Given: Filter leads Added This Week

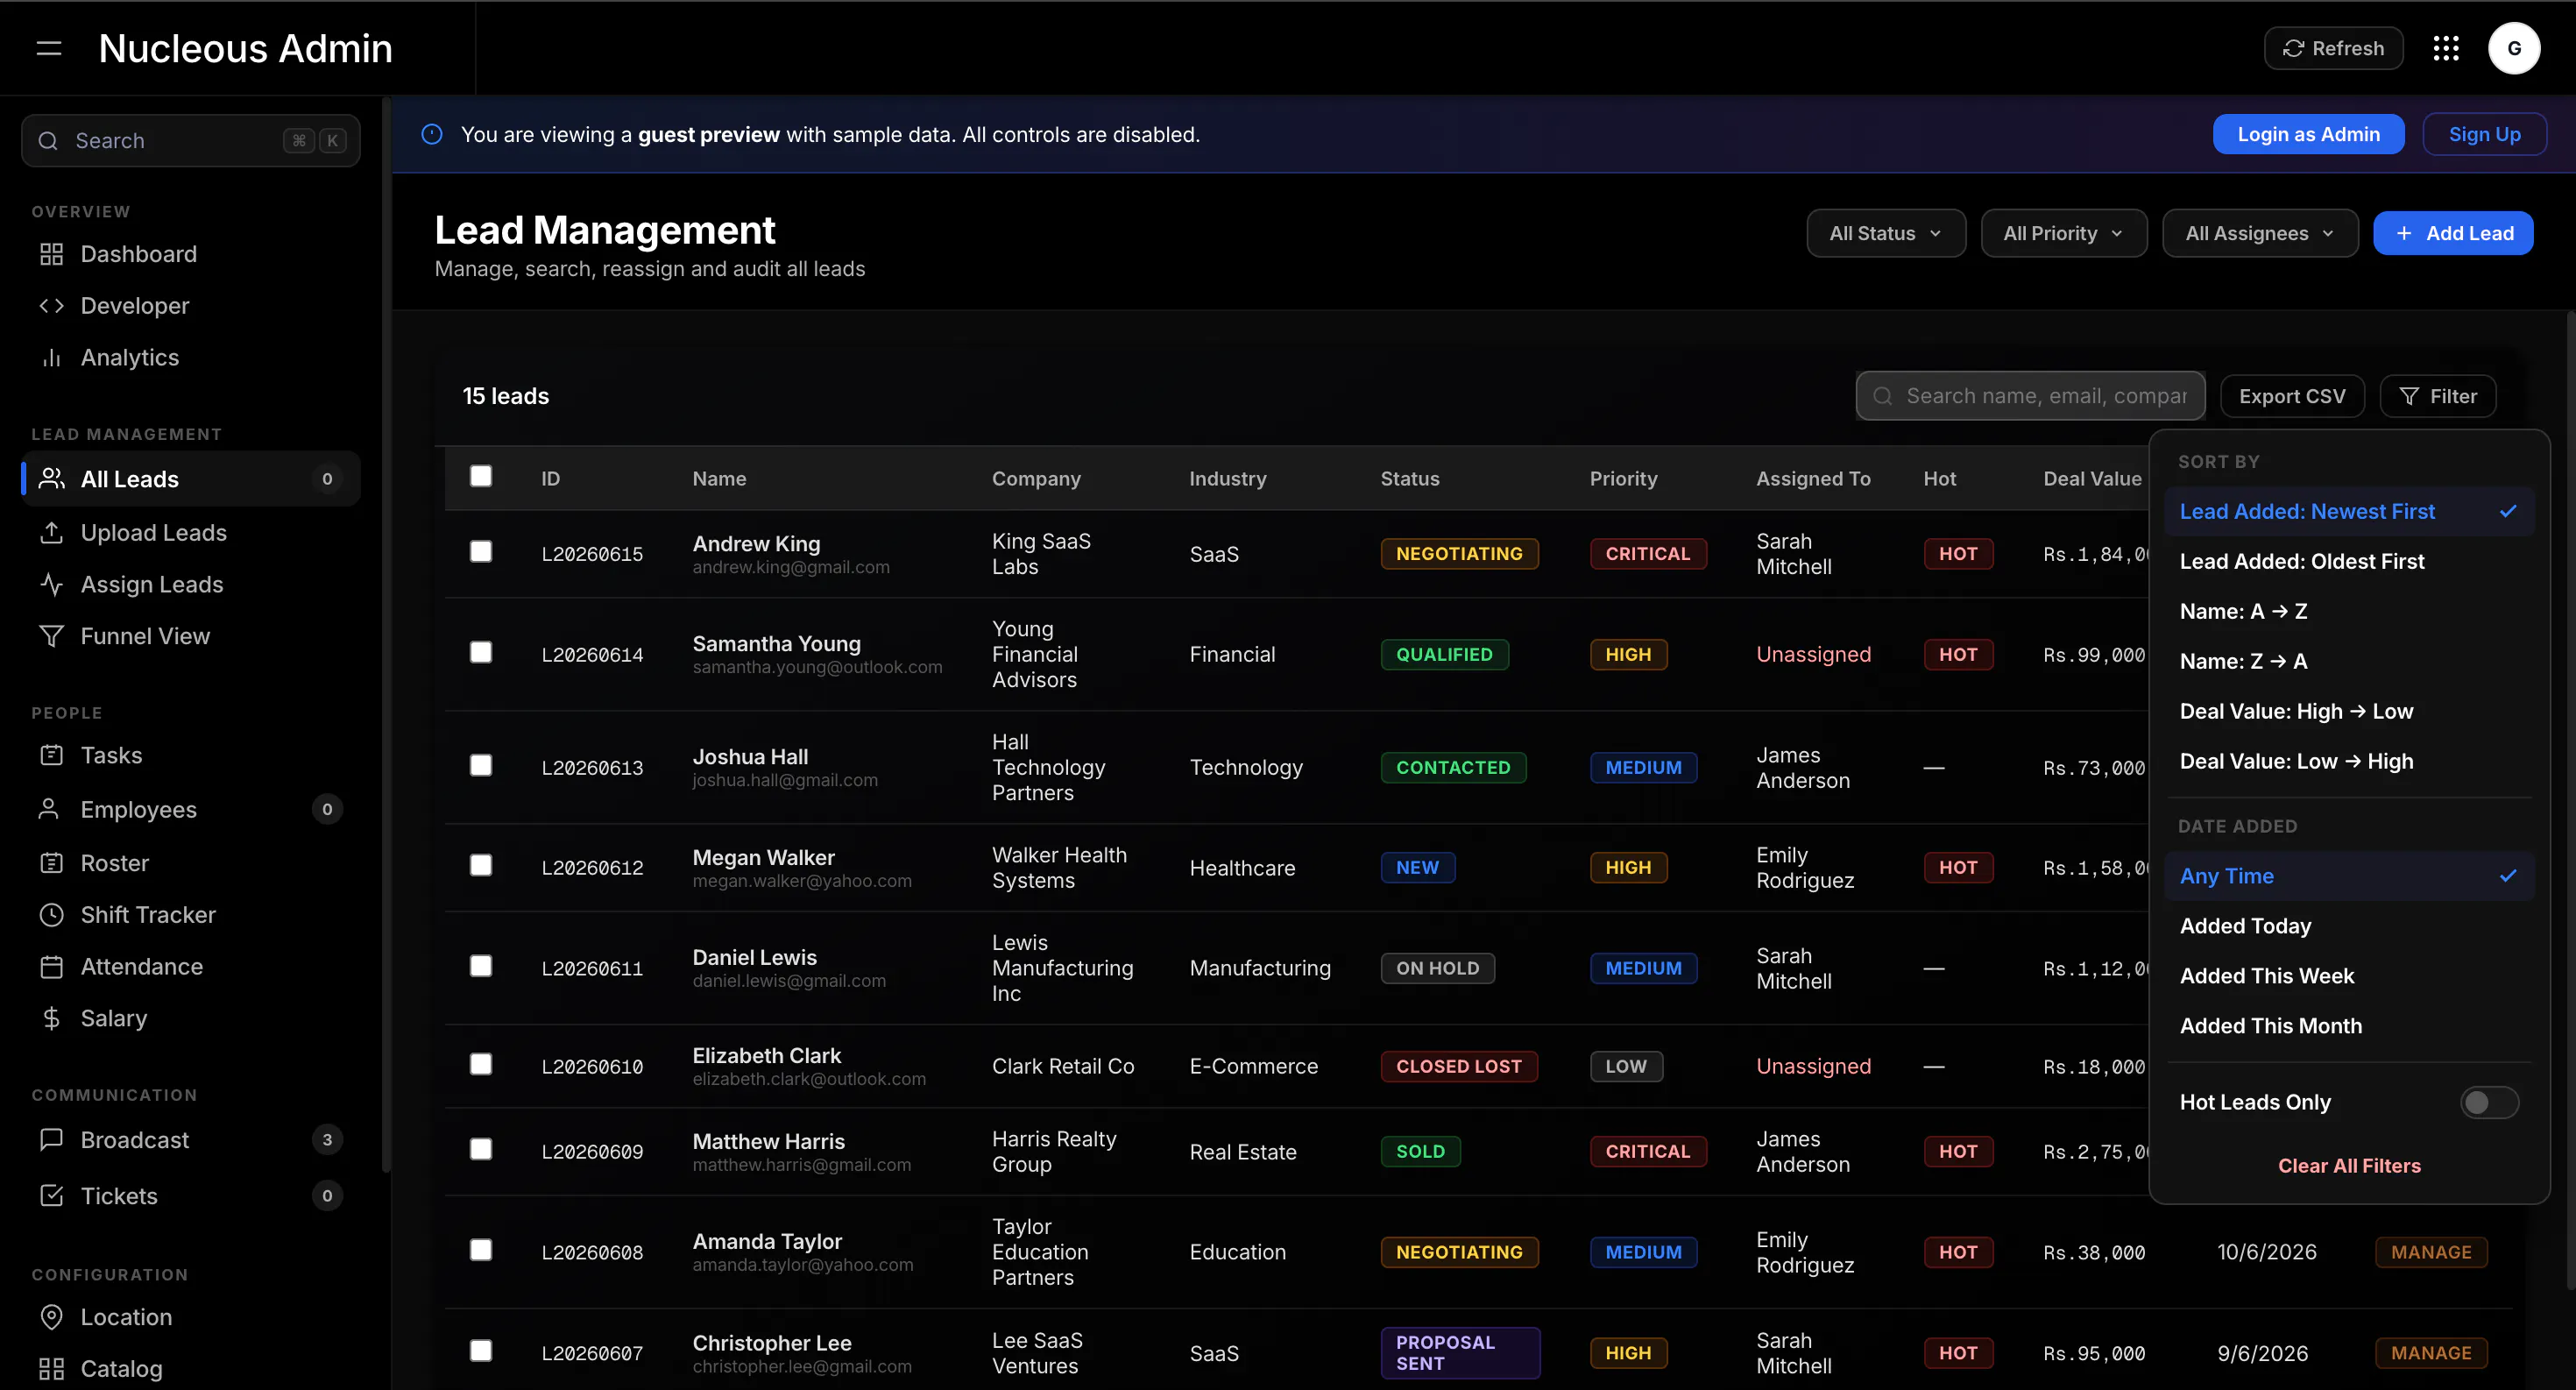Looking at the screenshot, I should coord(2349,976).
